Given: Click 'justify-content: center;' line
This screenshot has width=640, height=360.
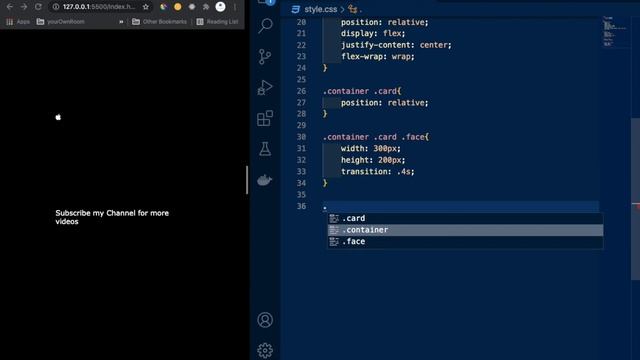Looking at the screenshot, I should [x=396, y=45].
